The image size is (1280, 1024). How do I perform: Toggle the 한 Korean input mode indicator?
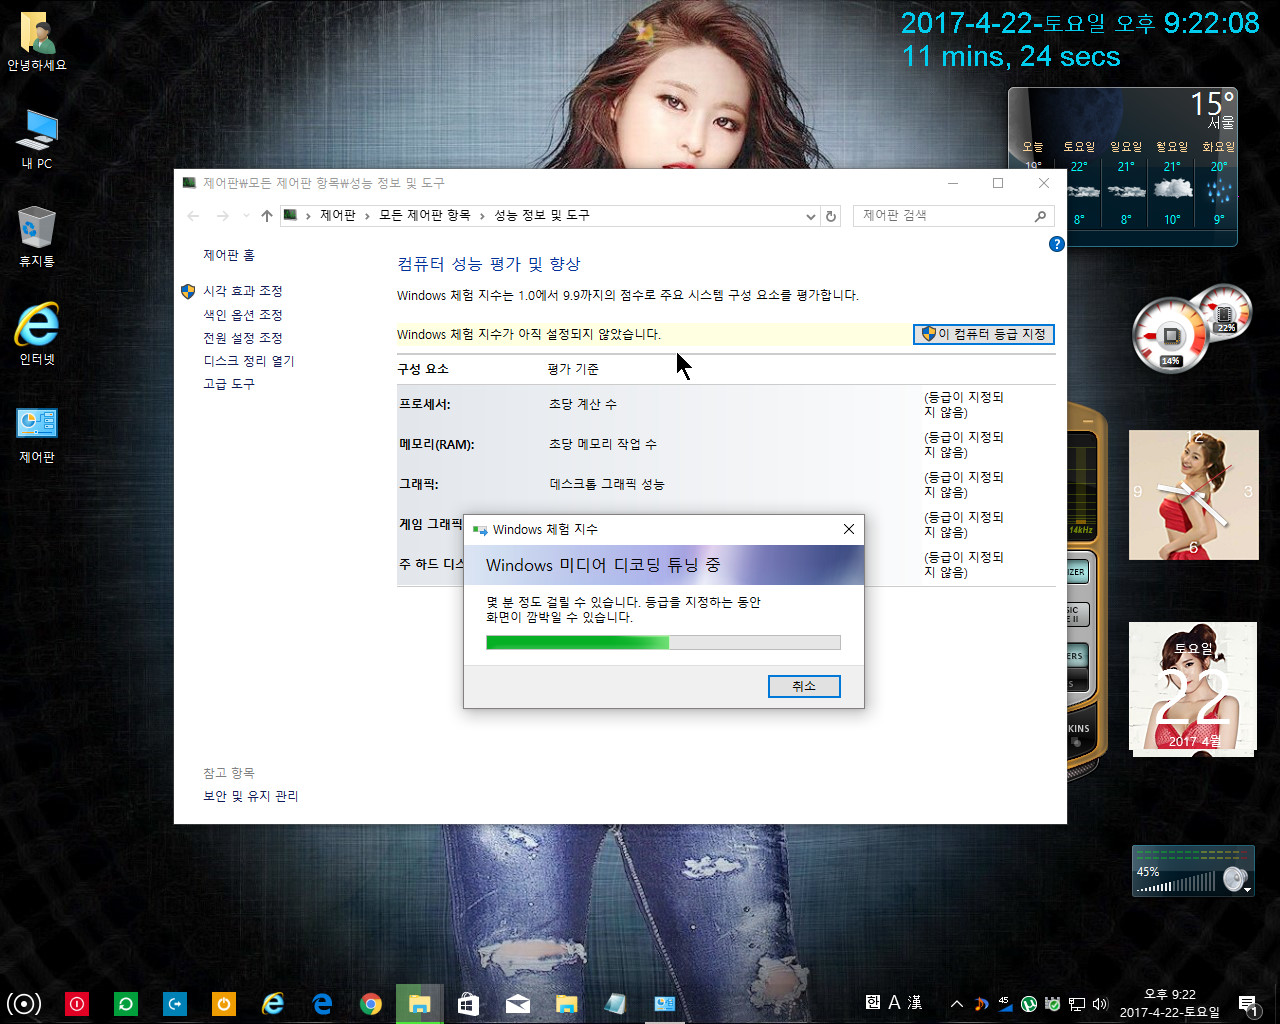click(873, 1002)
